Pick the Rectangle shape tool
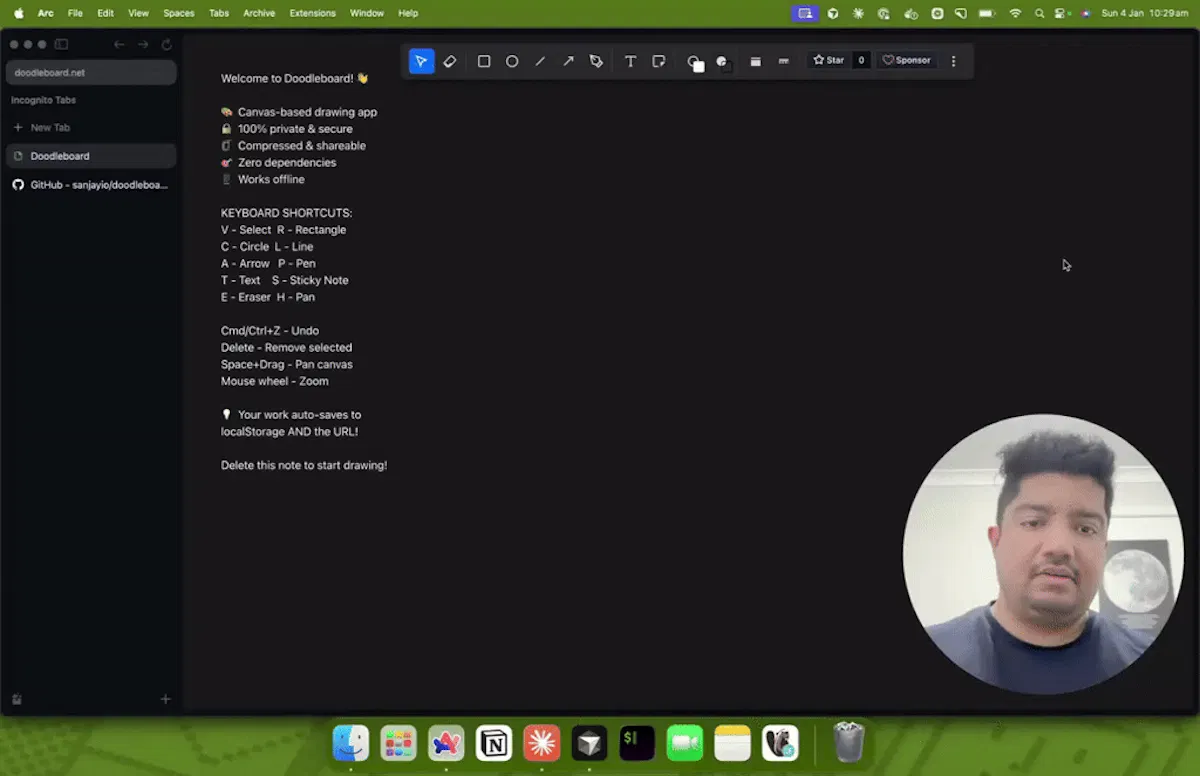The height and width of the screenshot is (776, 1200). coord(484,61)
